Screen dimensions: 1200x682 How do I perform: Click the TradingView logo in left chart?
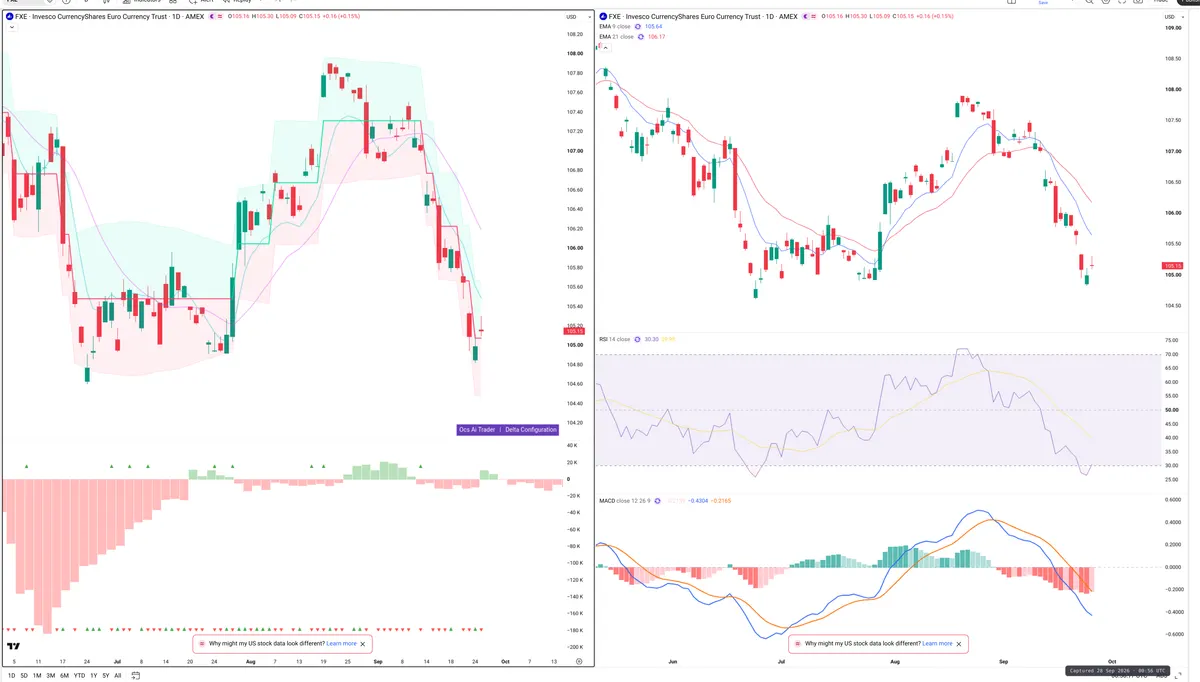(x=14, y=648)
